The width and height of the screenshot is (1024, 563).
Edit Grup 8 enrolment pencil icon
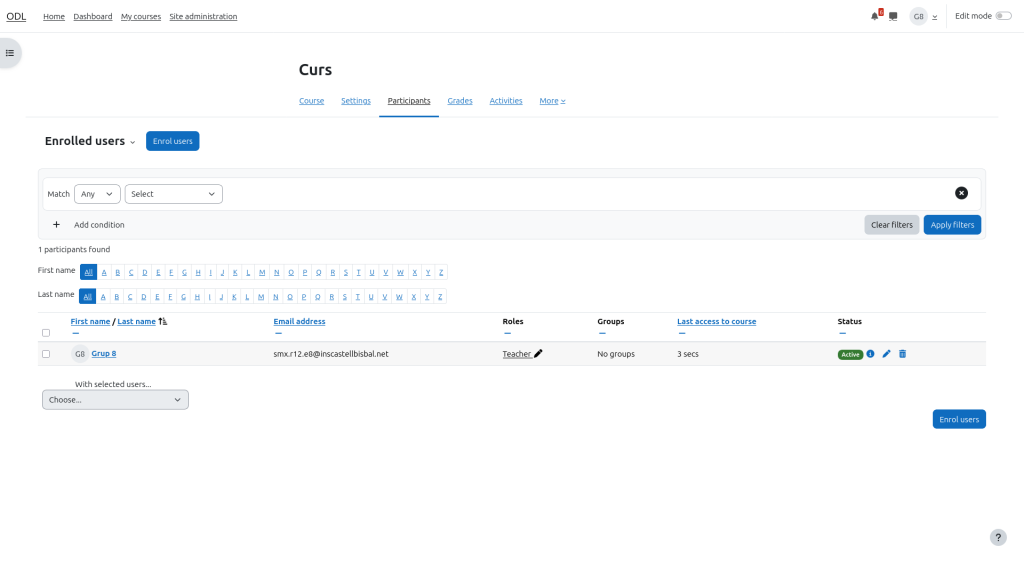click(x=886, y=354)
